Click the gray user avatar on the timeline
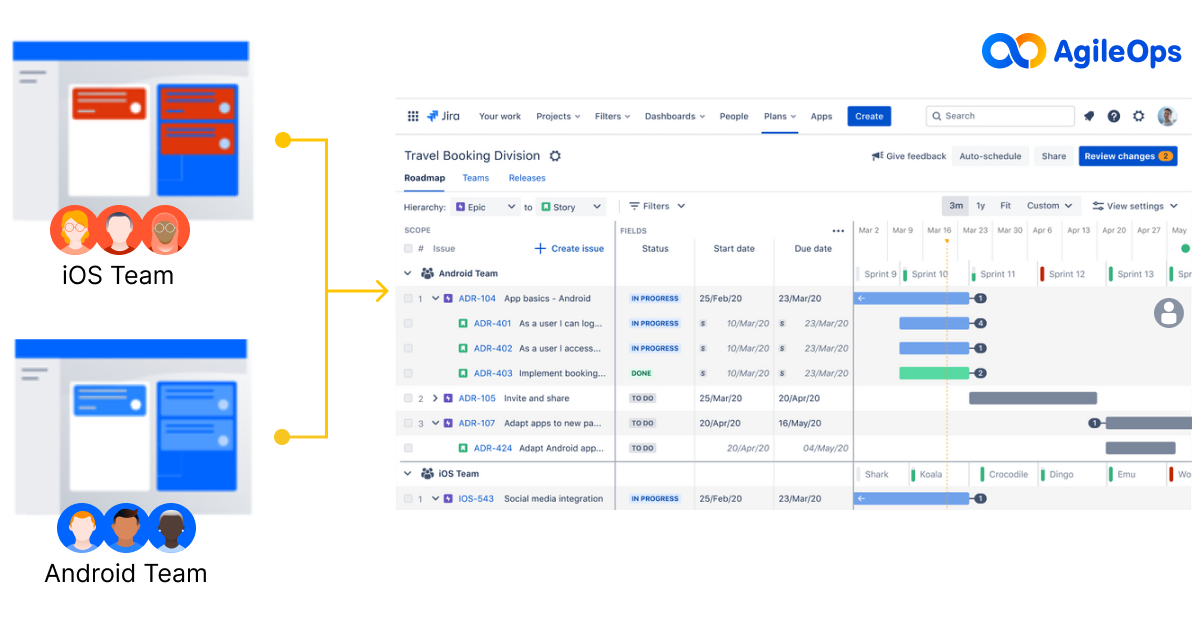 pyautogui.click(x=1168, y=313)
